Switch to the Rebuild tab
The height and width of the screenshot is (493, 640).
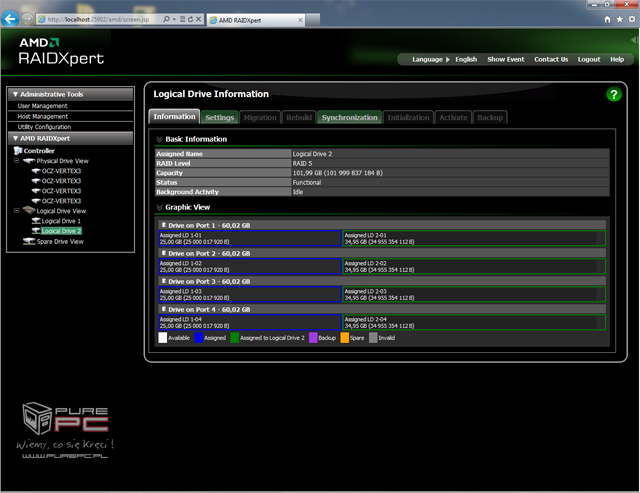click(x=299, y=118)
